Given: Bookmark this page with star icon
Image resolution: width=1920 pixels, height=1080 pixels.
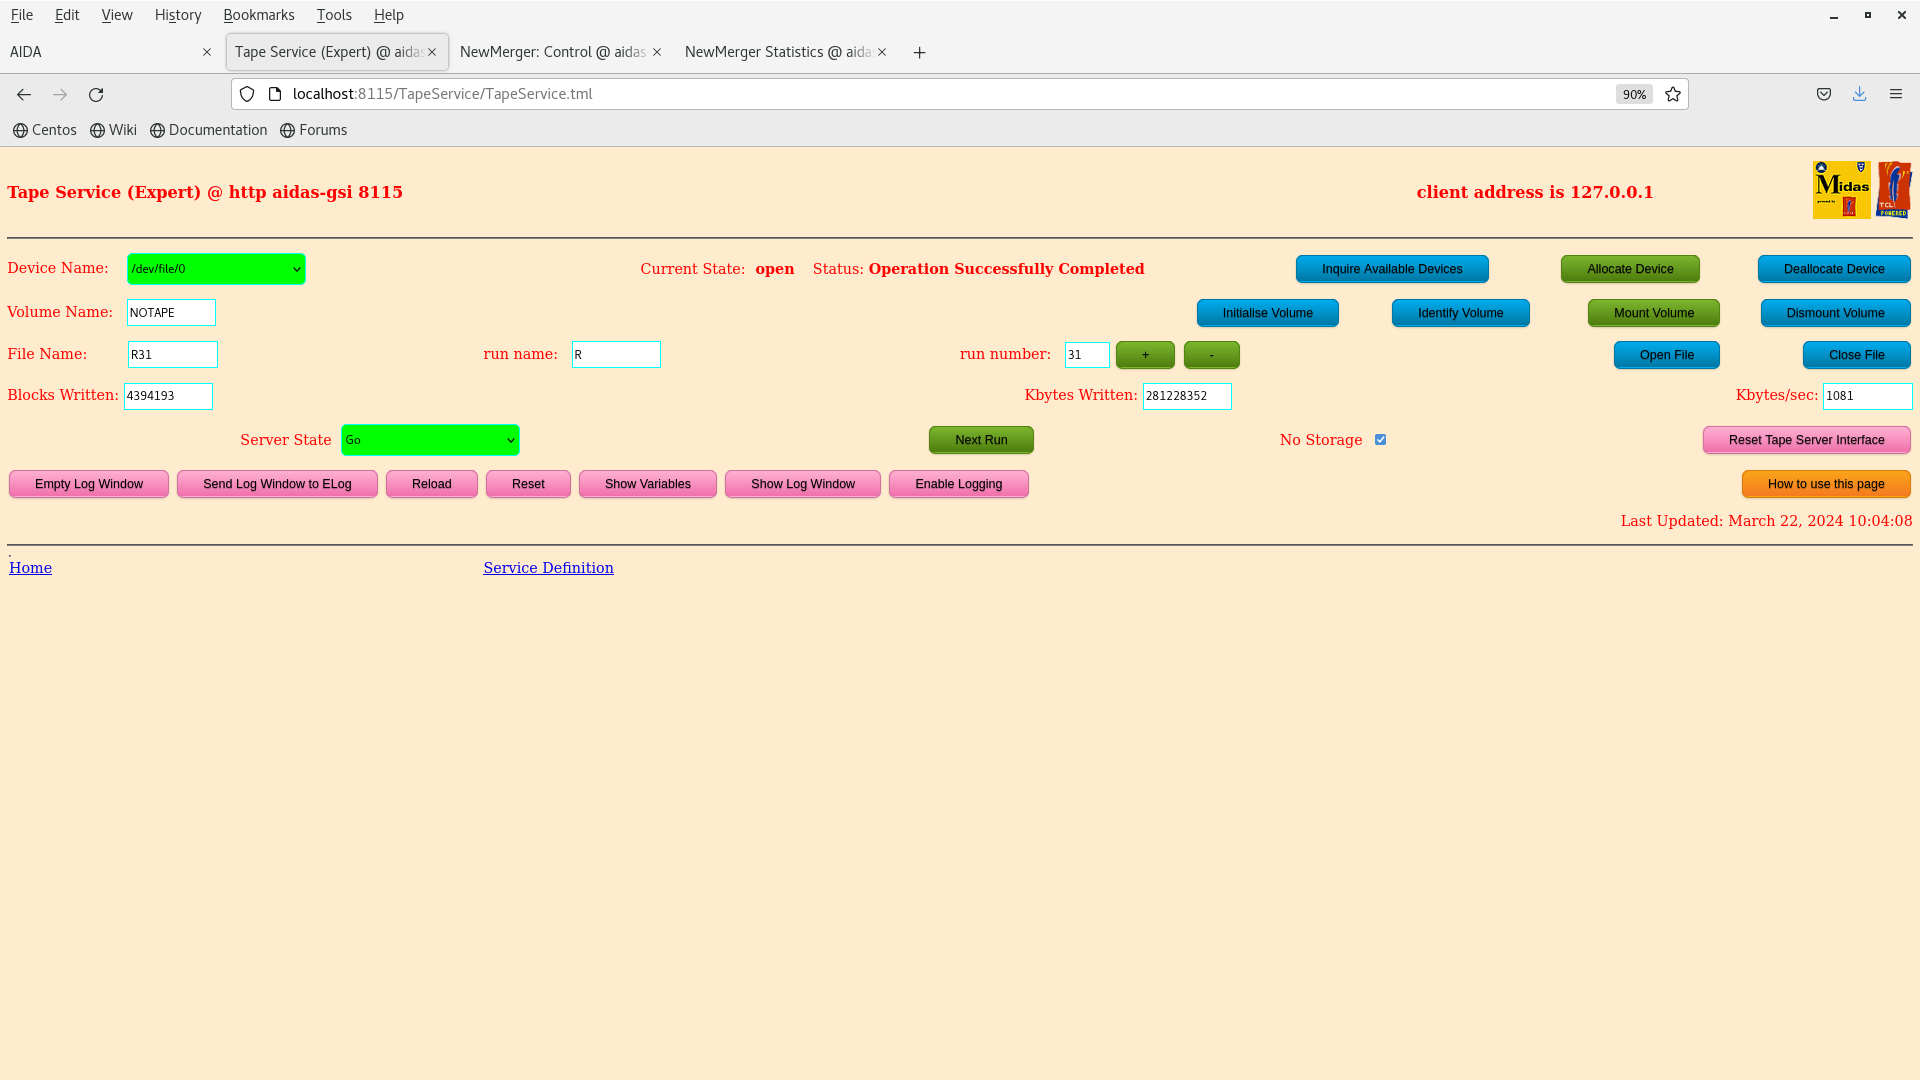Looking at the screenshot, I should (1673, 94).
